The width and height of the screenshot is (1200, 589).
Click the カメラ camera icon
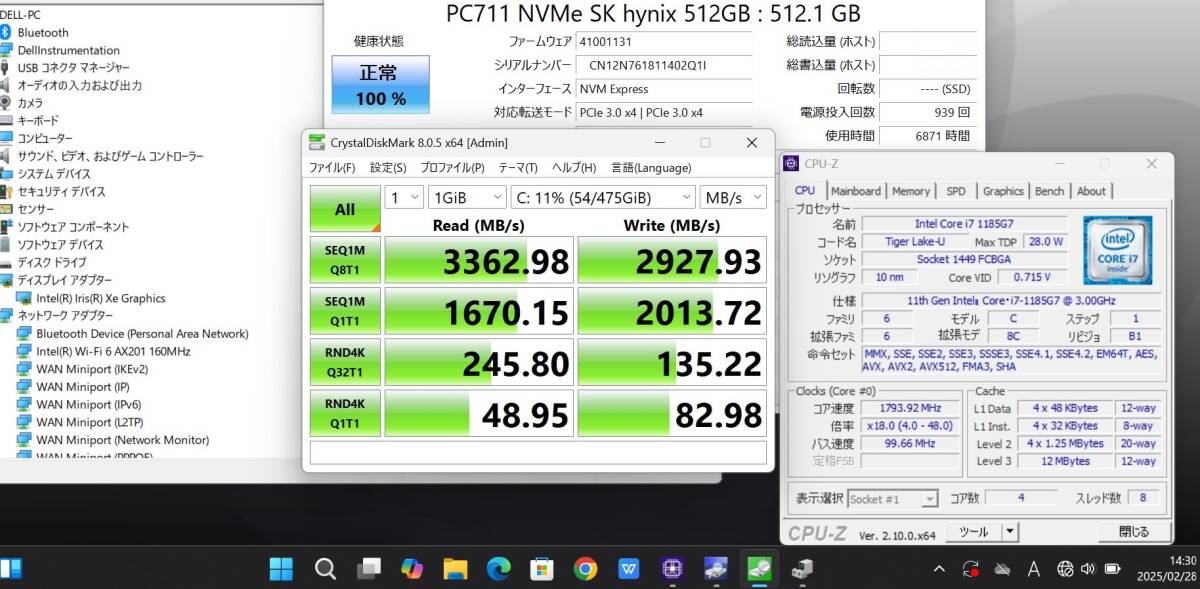pos(6,103)
